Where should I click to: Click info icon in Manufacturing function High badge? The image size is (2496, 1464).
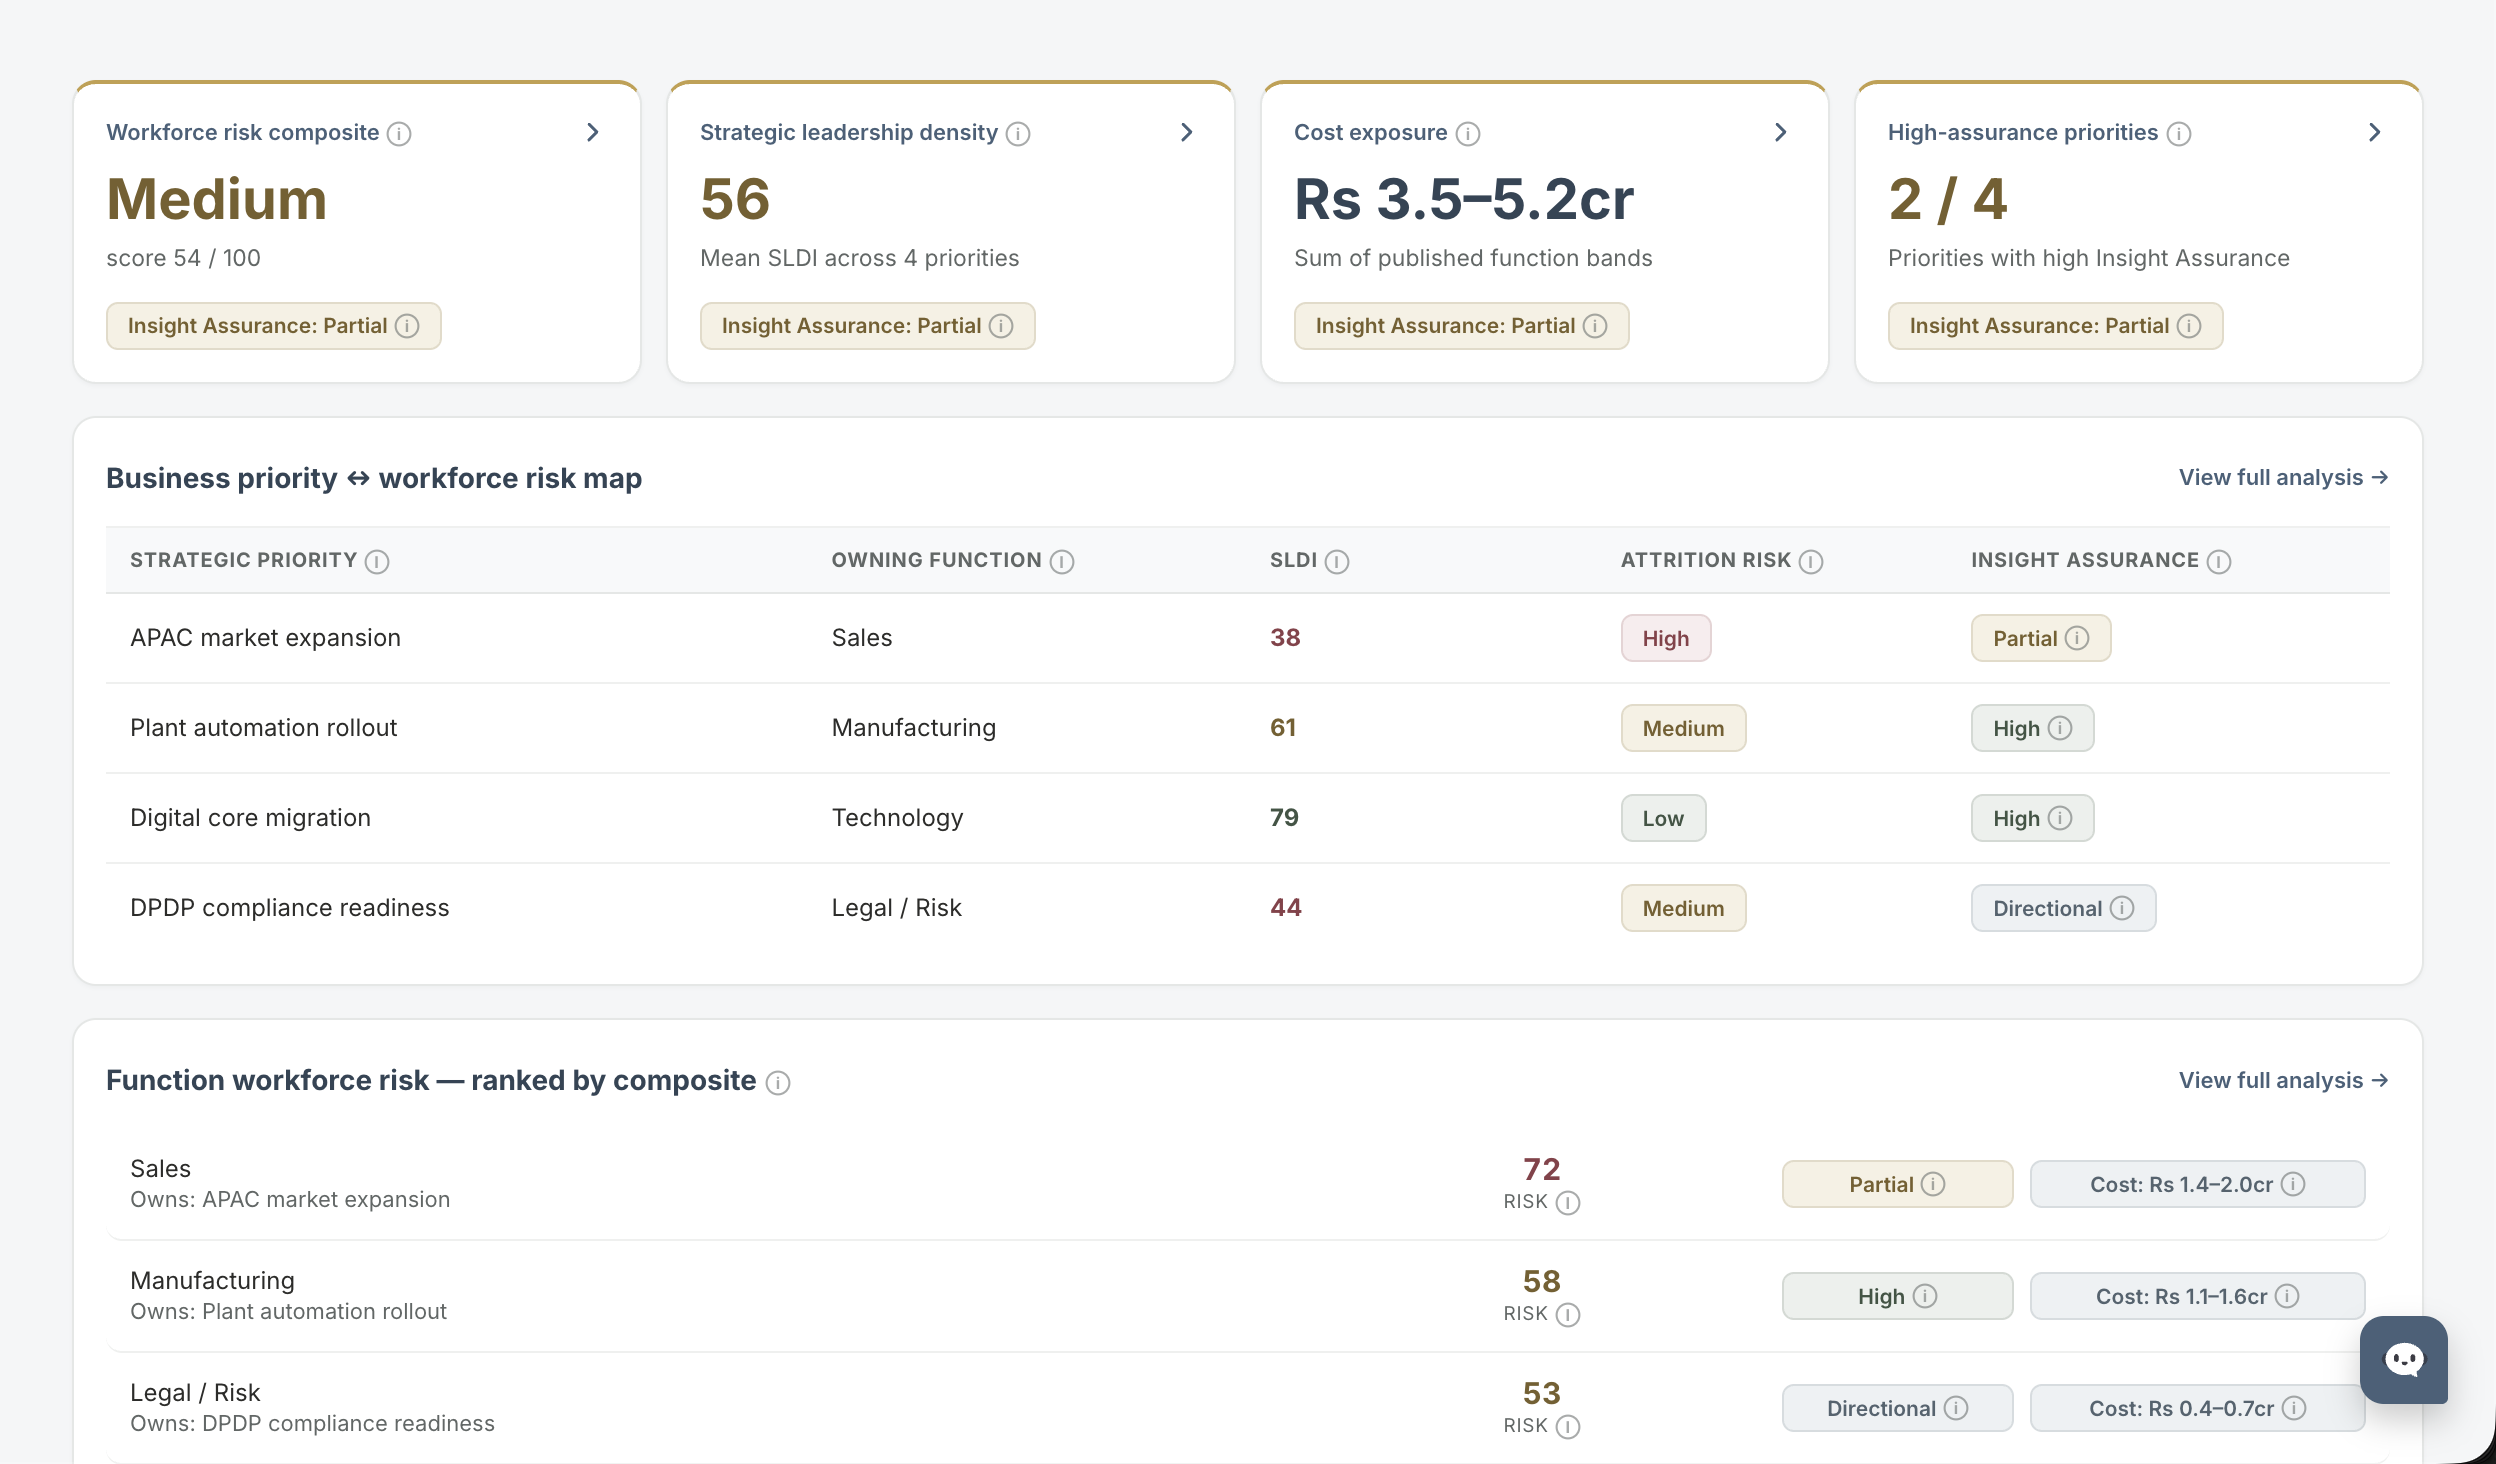tap(1925, 1296)
